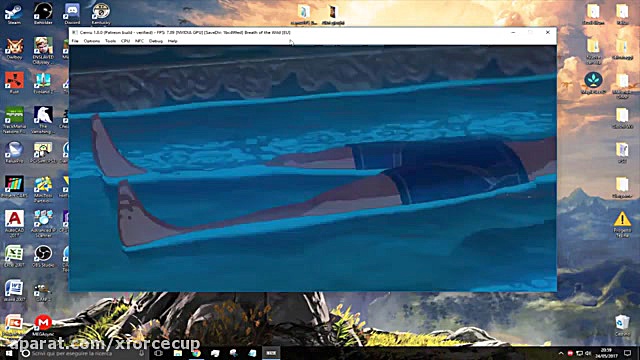Launch the Rust game shortcut
The height and width of the screenshot is (360, 640).
(14, 83)
